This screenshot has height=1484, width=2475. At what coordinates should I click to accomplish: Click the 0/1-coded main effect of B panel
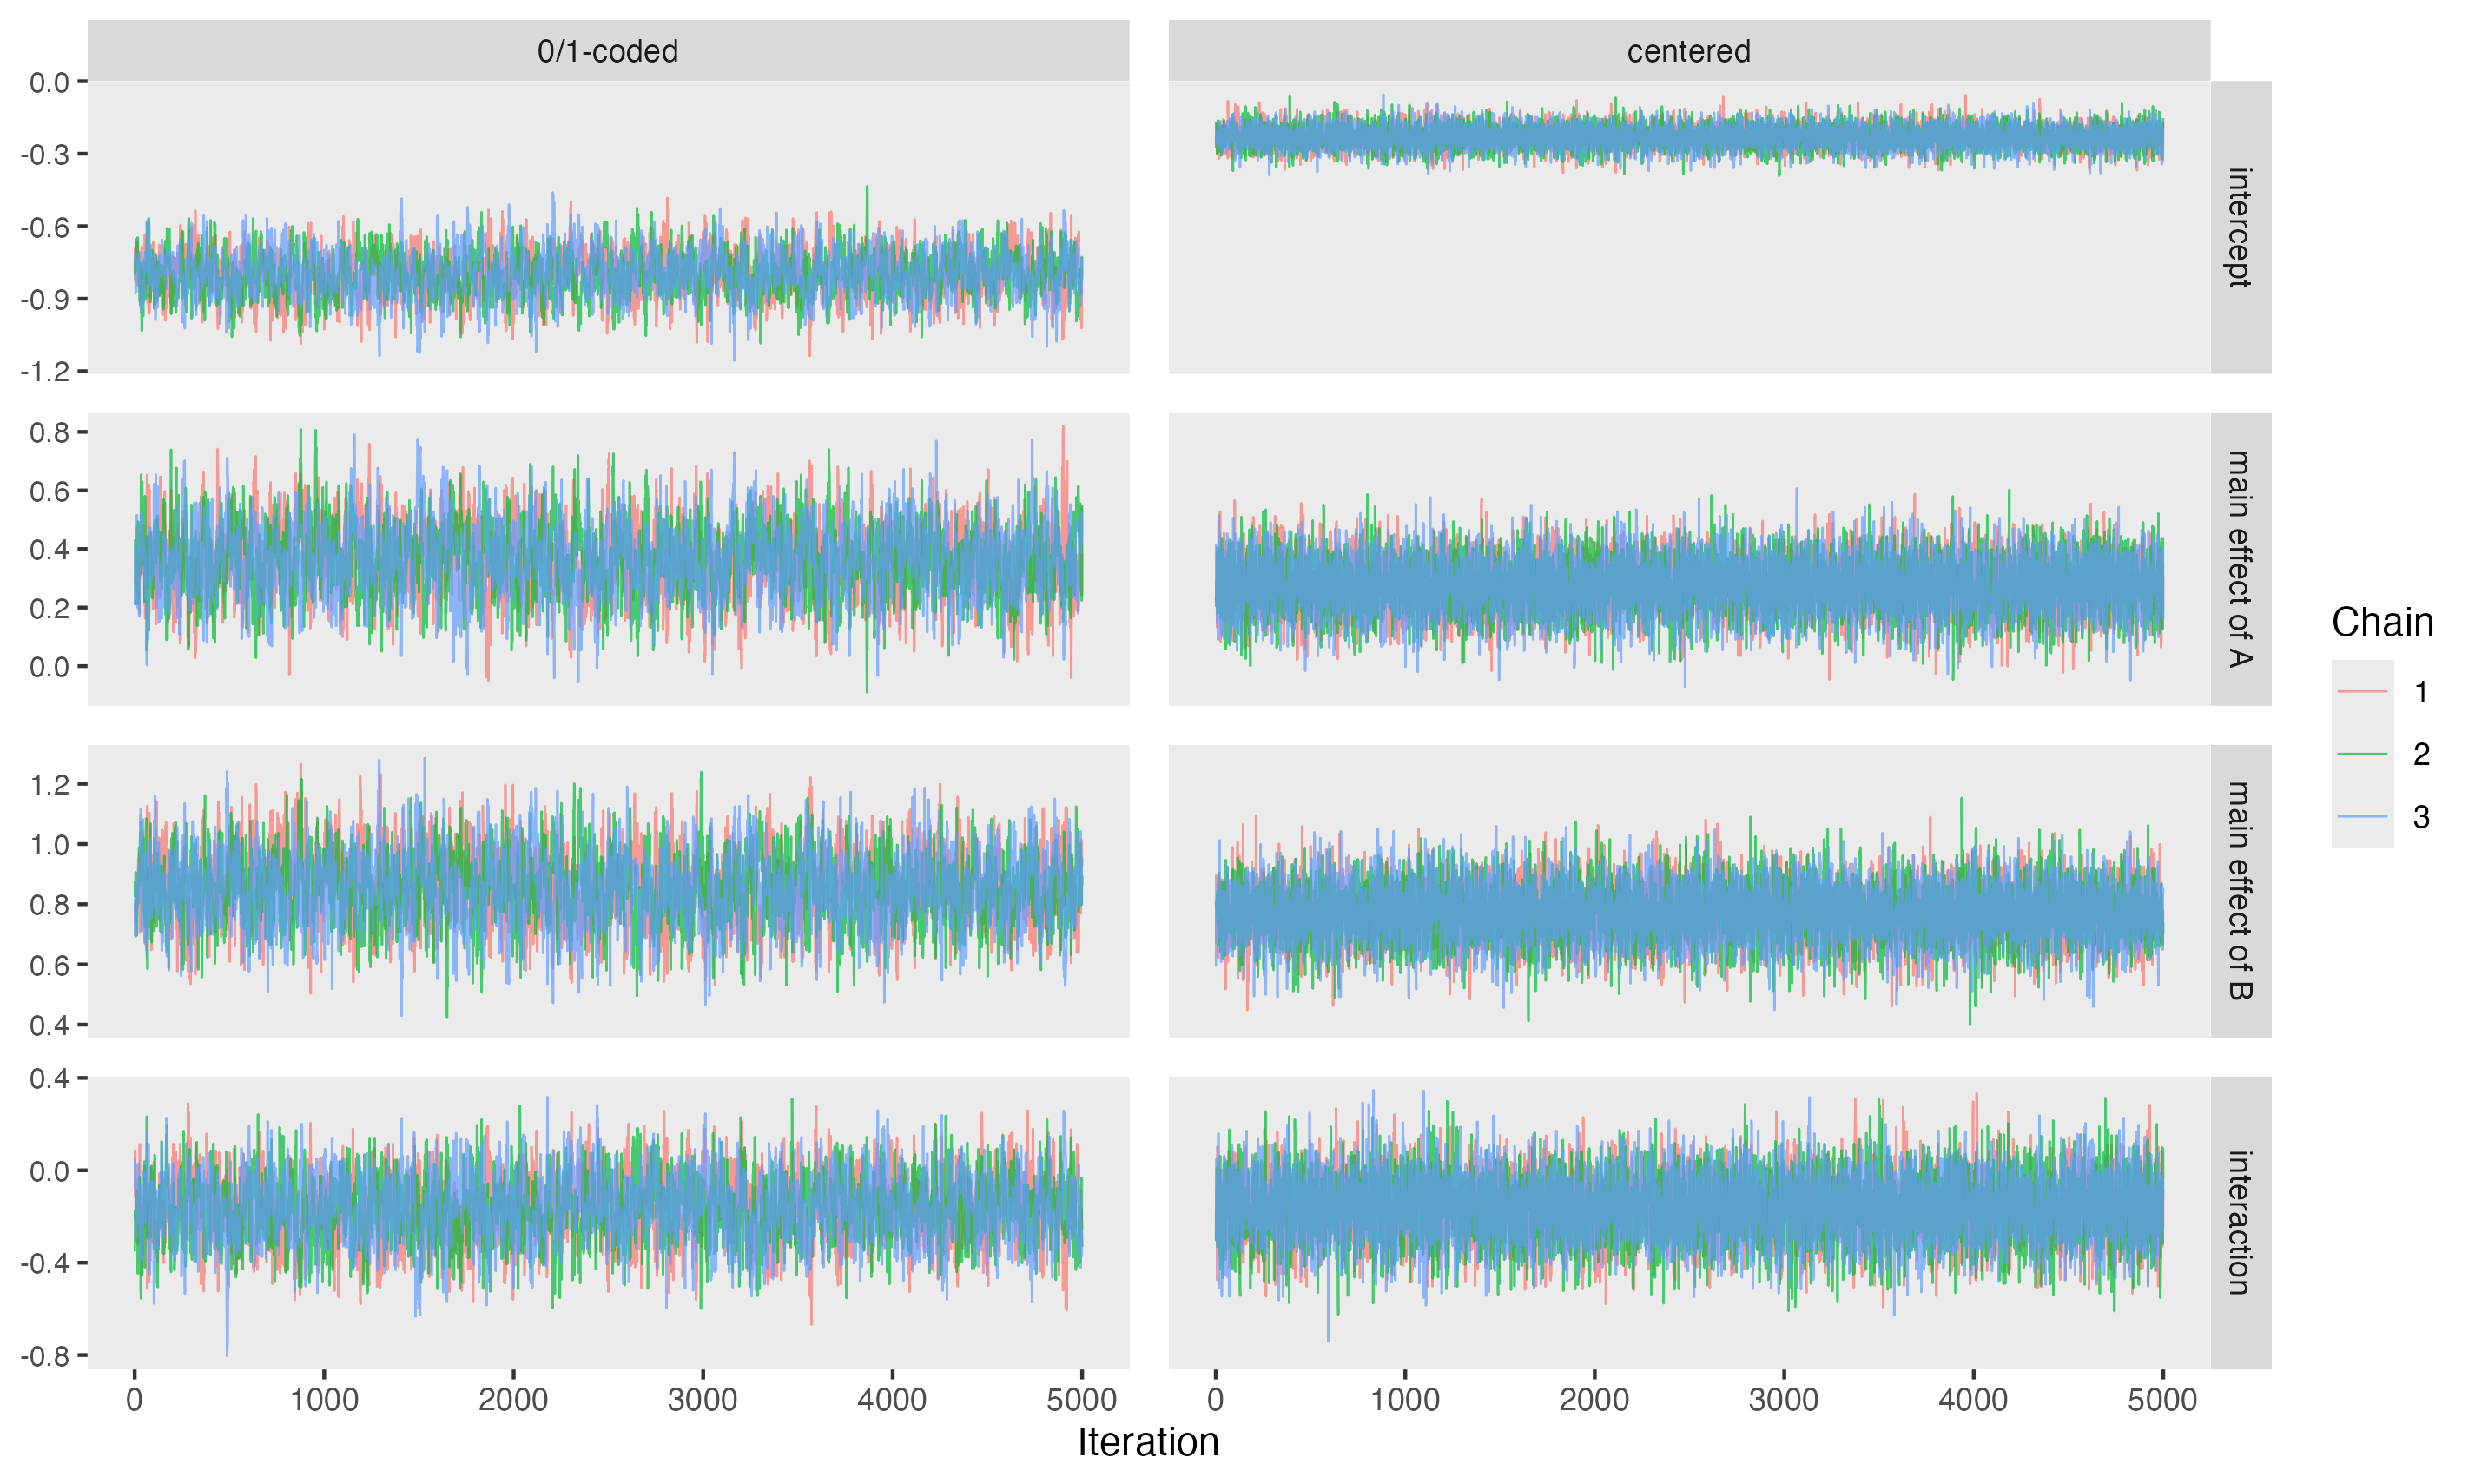coord(608,891)
